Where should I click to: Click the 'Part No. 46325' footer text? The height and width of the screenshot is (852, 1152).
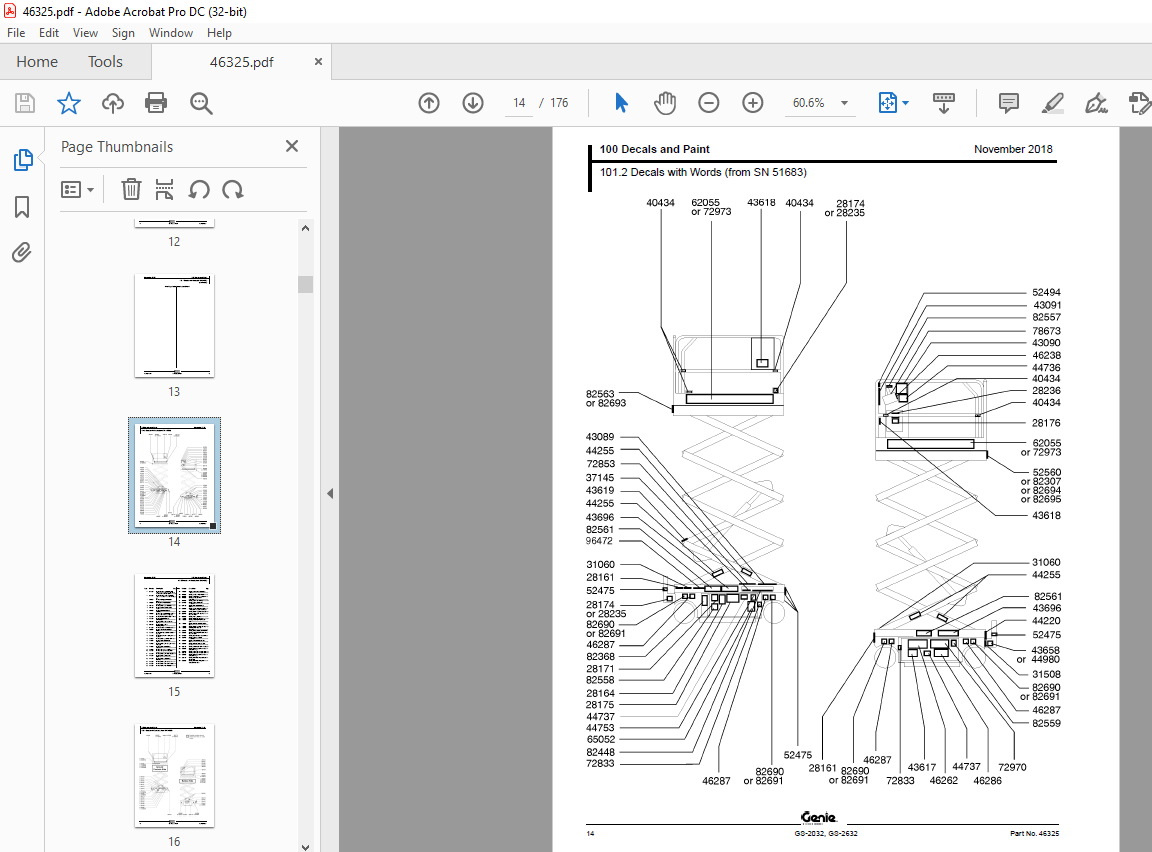coord(1034,834)
